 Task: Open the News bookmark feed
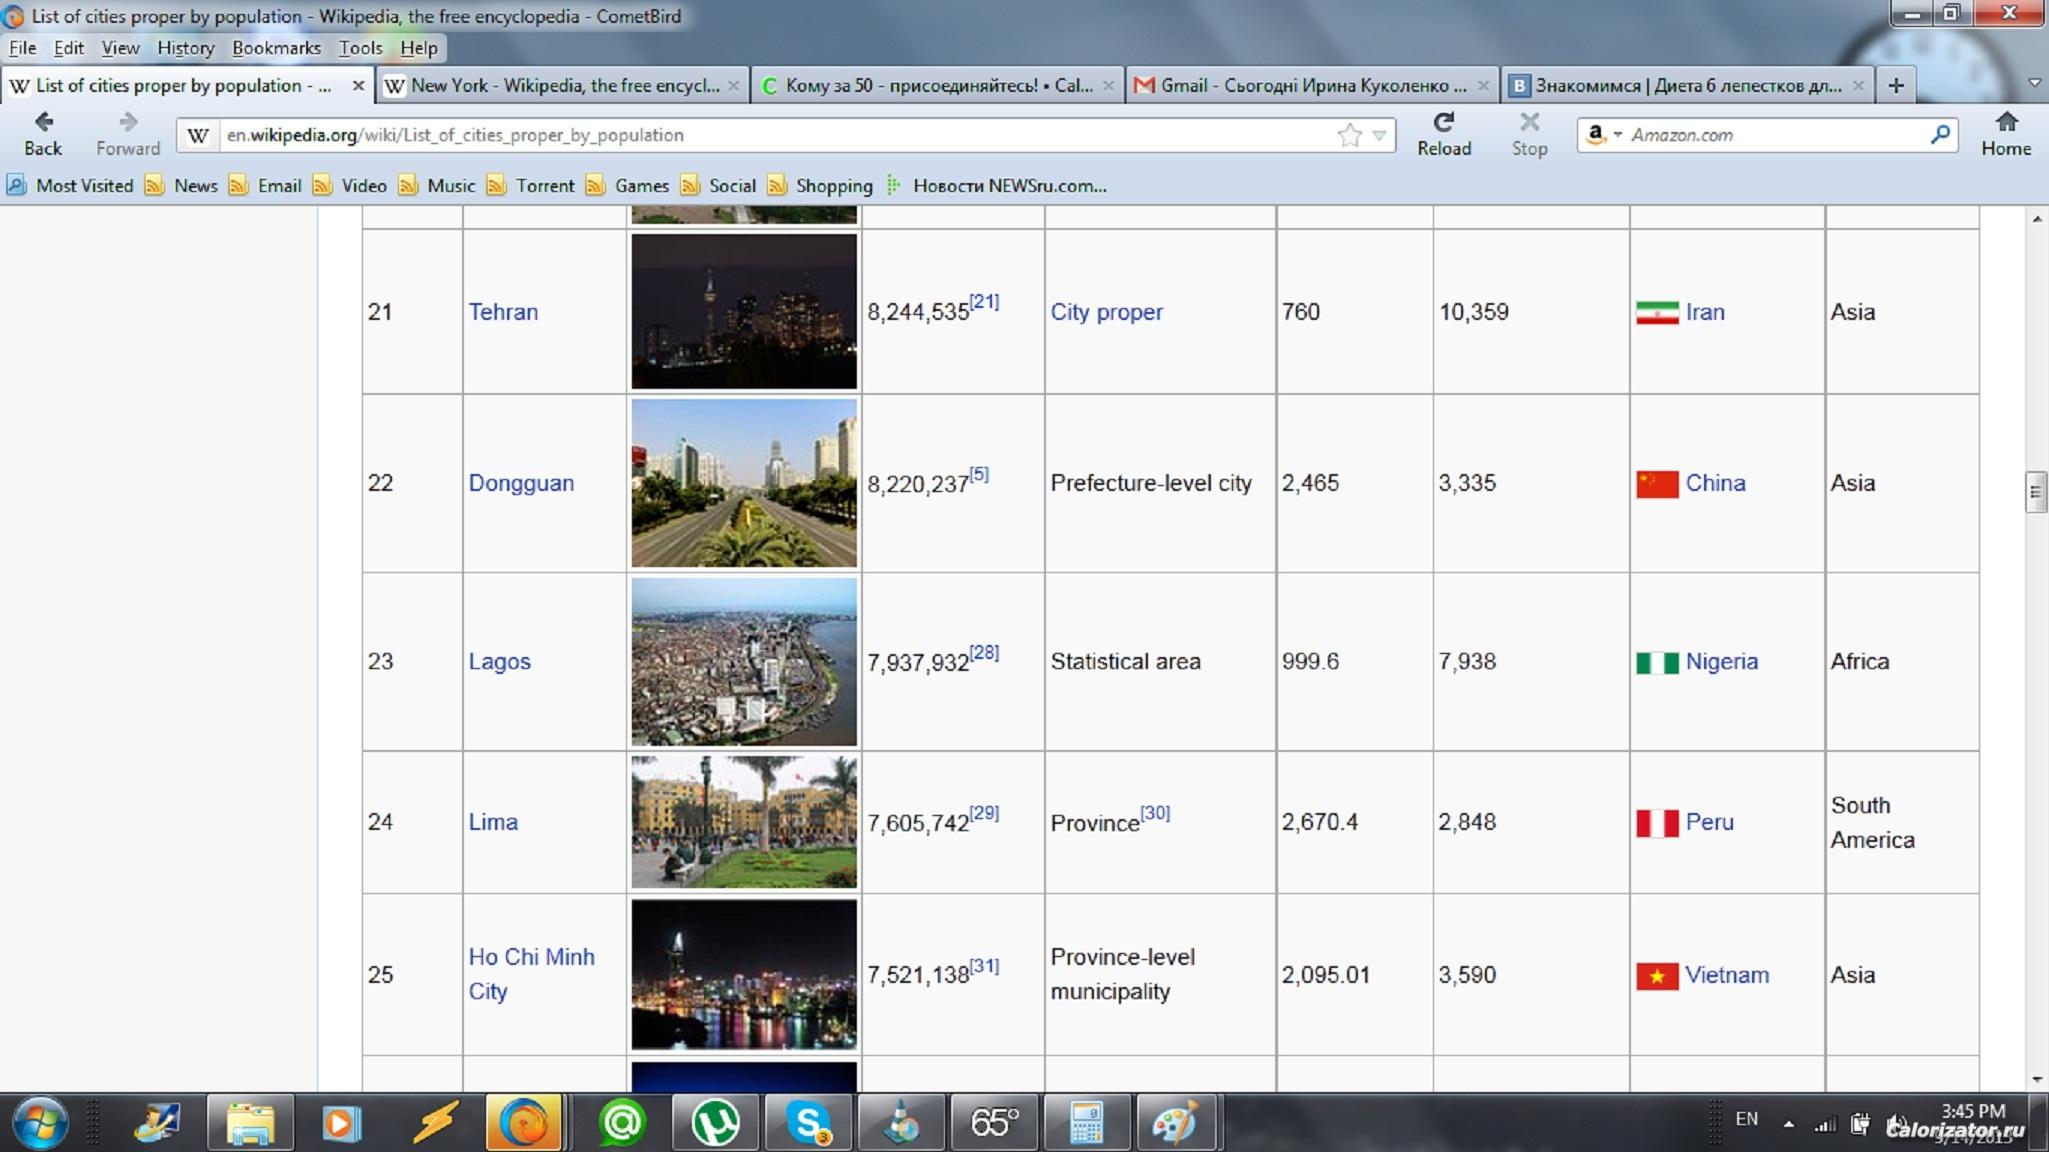tap(181, 185)
